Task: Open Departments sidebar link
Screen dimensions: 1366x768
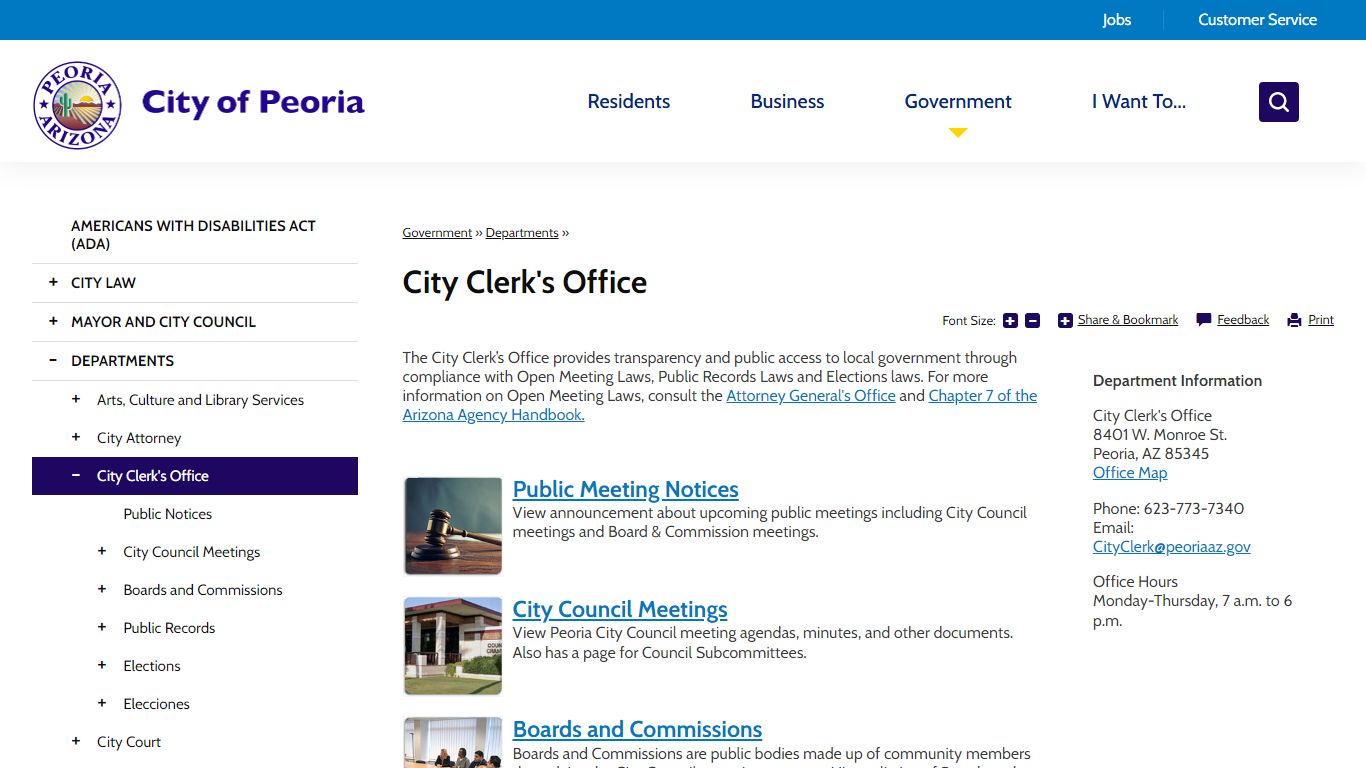Action: coord(122,361)
